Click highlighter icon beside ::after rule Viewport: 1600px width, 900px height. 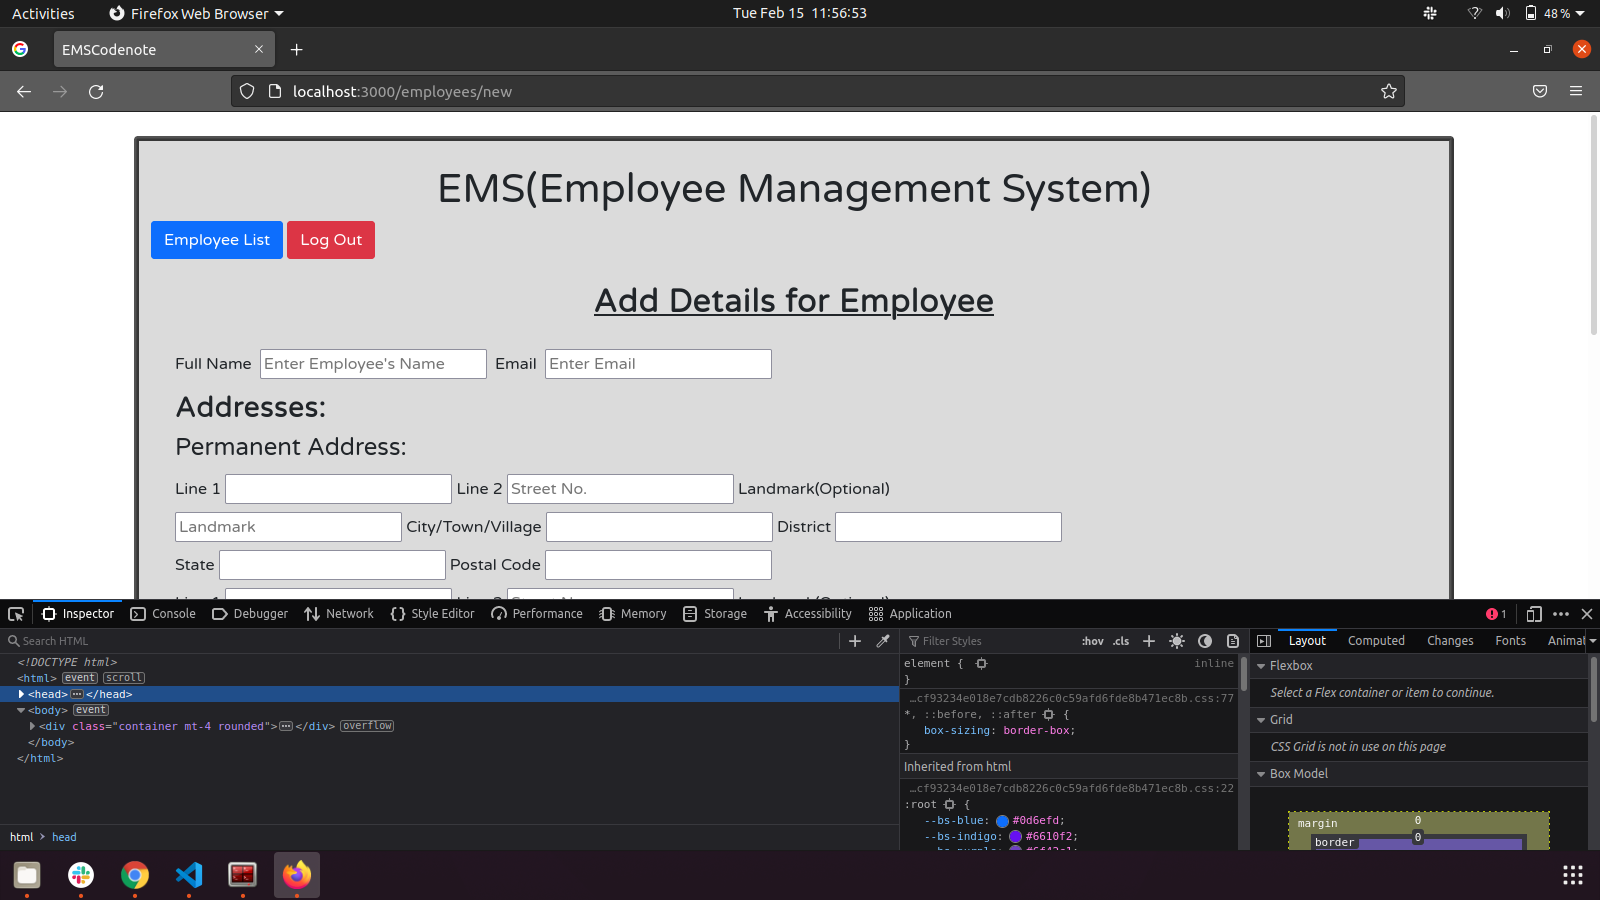[x=1048, y=715]
